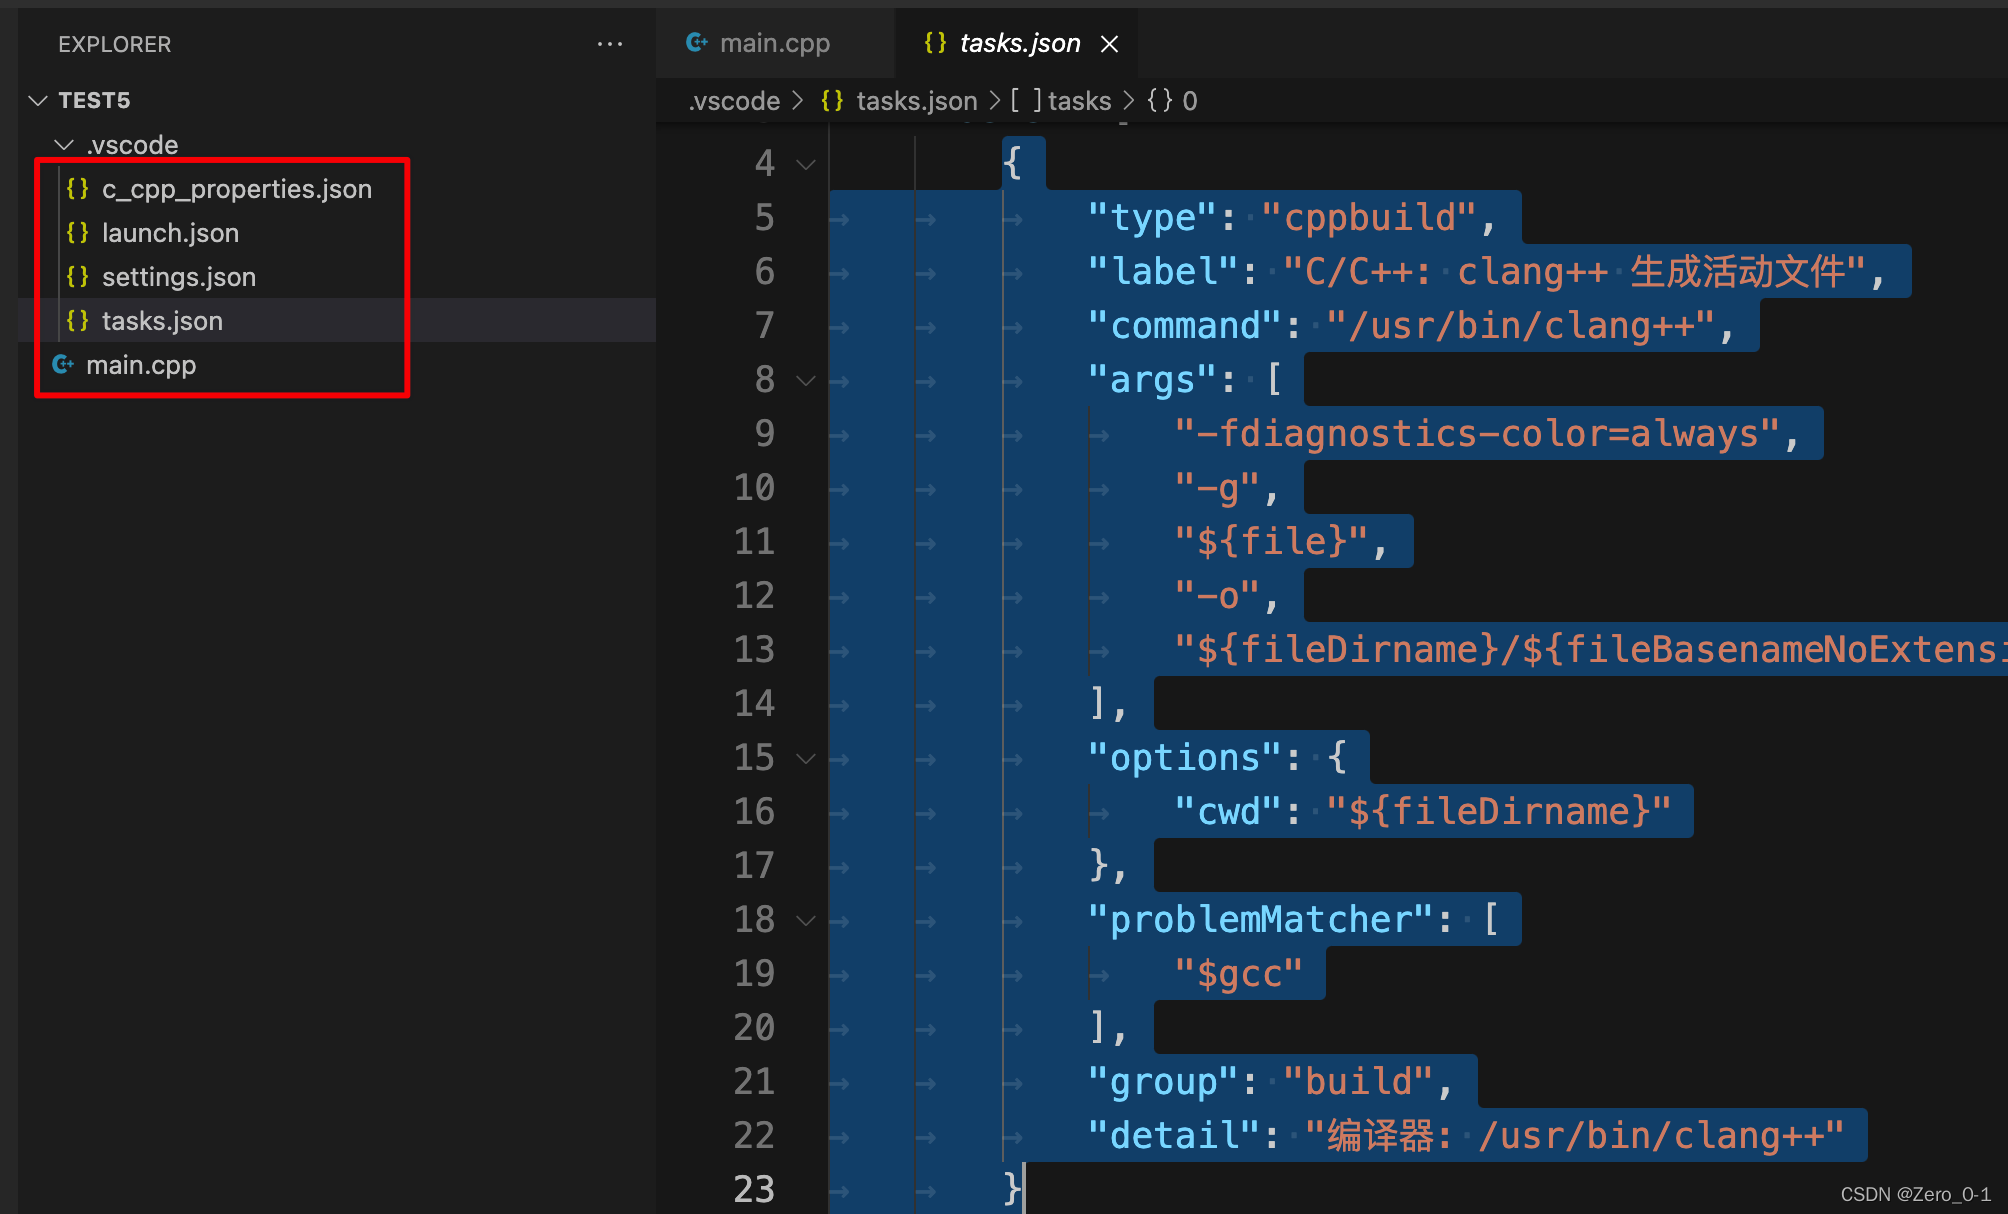
Task: Switch to the main.cpp editor tab
Action: 774,44
